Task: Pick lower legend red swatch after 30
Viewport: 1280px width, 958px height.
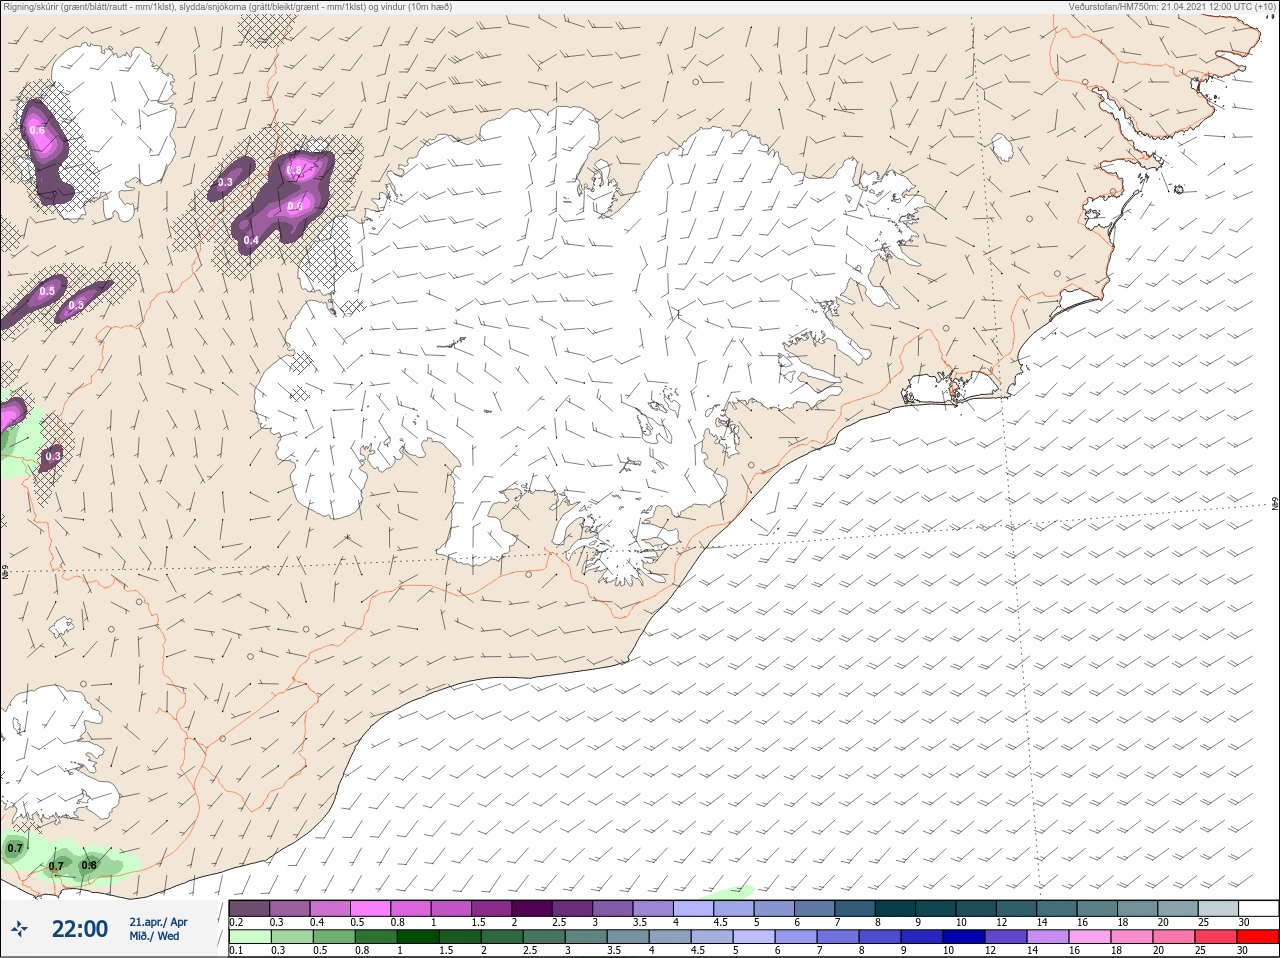Action: pyautogui.click(x=1258, y=937)
